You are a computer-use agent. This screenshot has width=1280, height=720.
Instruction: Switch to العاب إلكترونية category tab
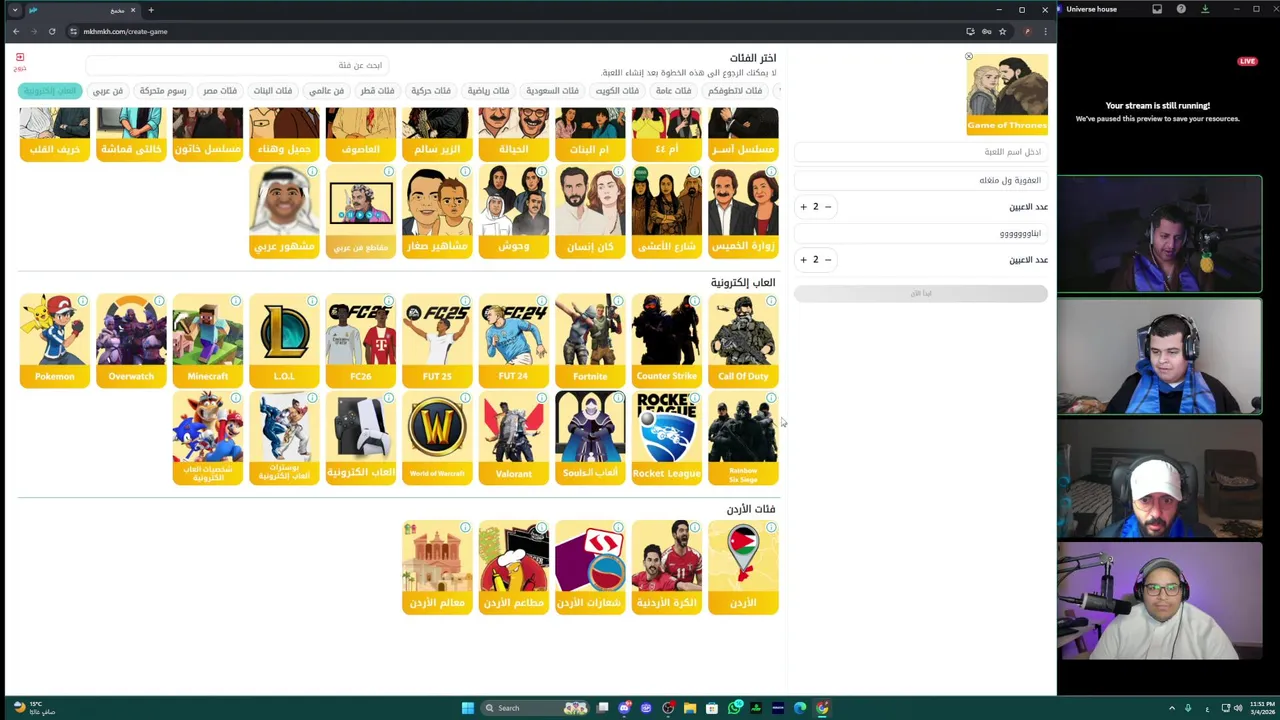click(50, 91)
